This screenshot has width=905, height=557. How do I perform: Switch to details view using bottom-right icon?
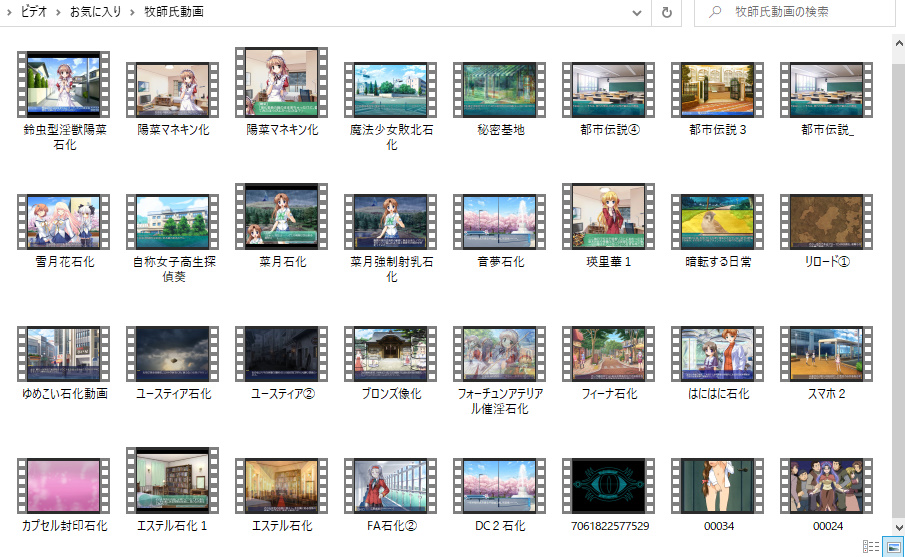[871, 546]
